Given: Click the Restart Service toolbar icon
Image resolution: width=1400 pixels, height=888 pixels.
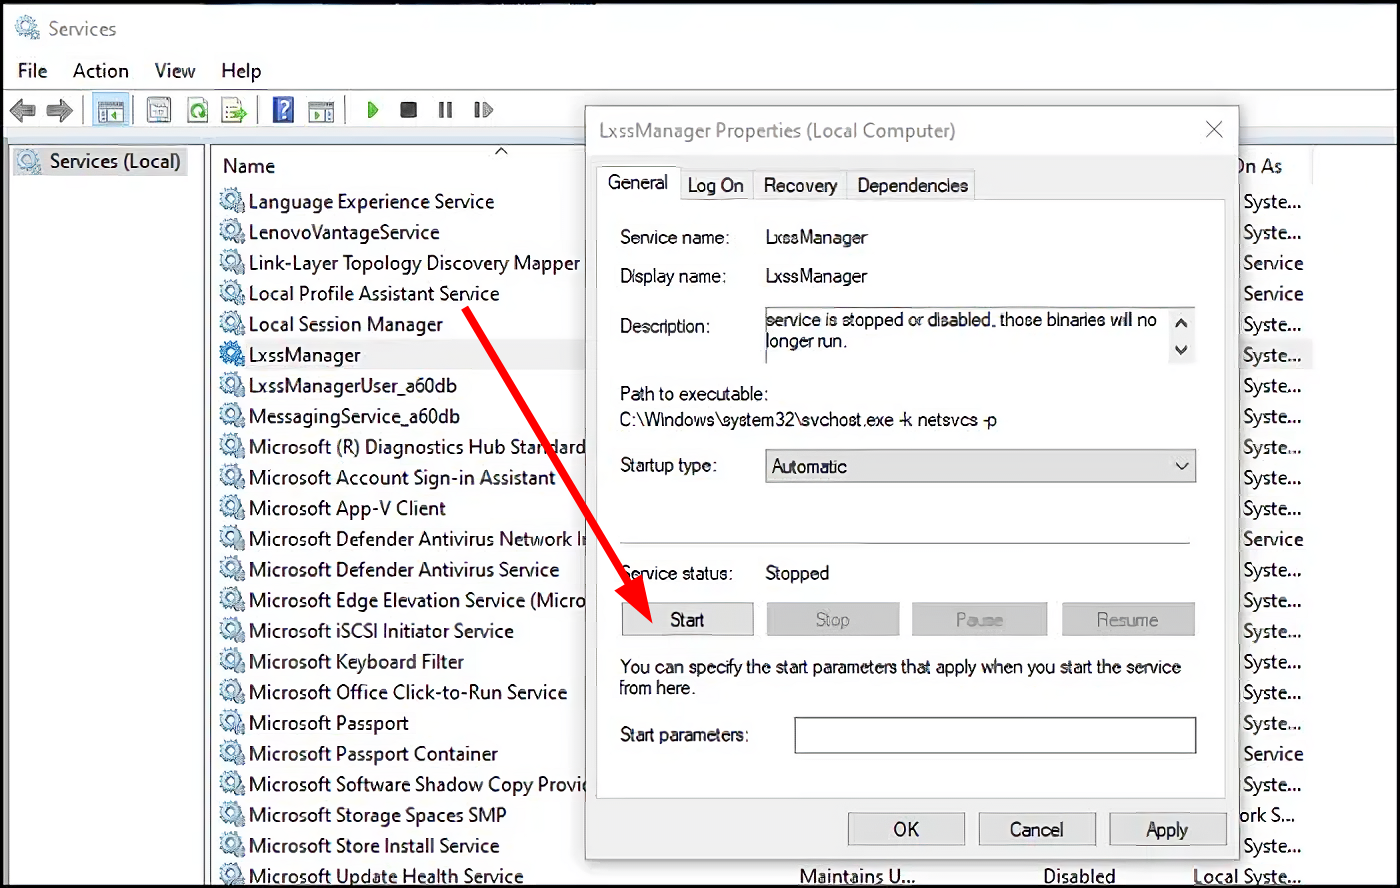Looking at the screenshot, I should coord(483,110).
